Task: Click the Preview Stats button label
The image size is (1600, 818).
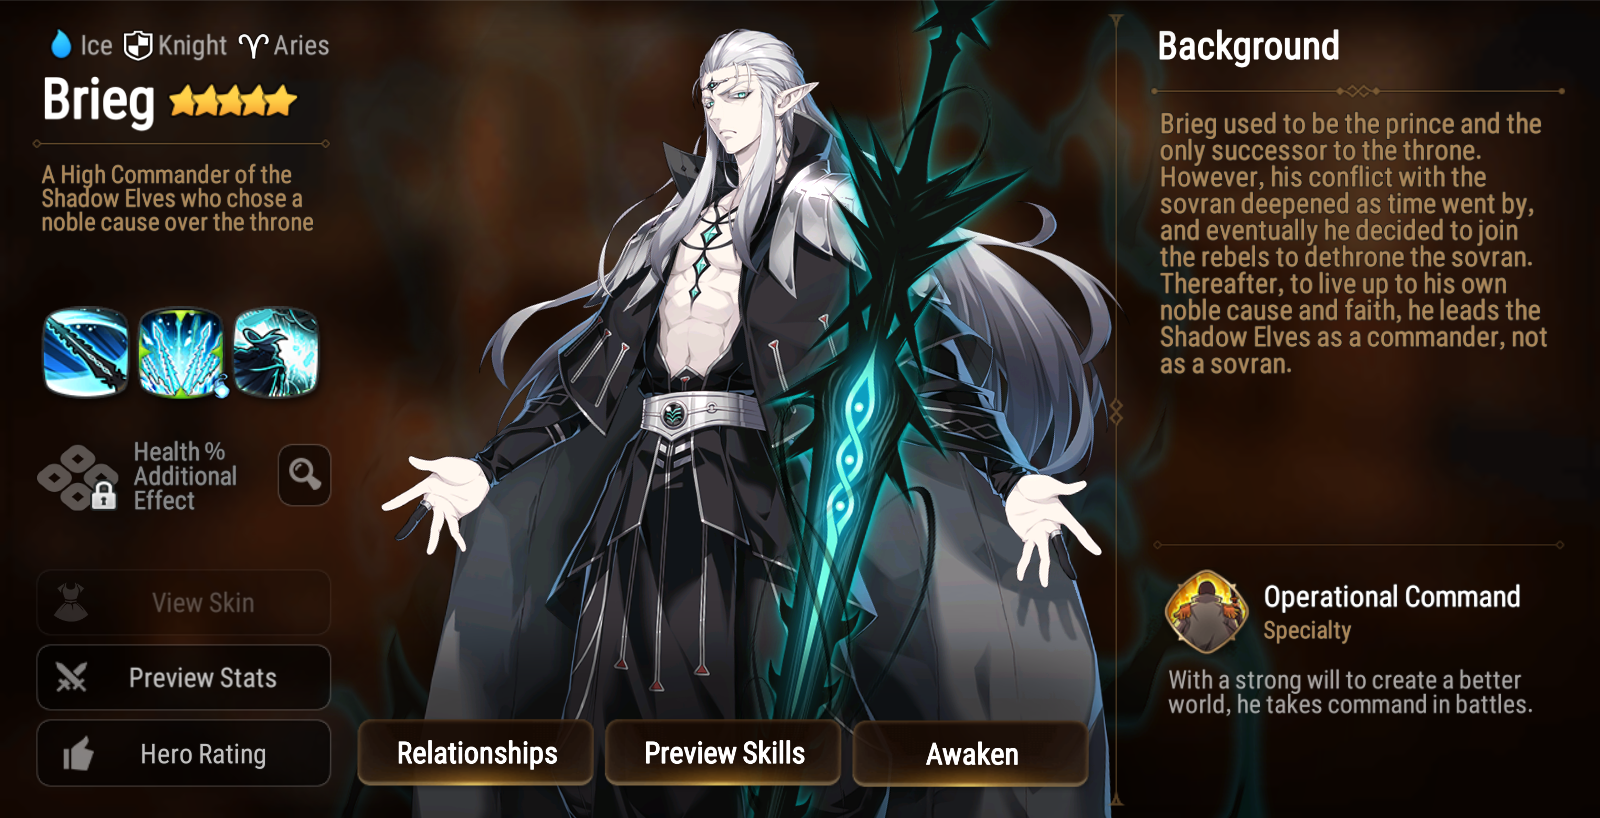Action: pos(203,678)
